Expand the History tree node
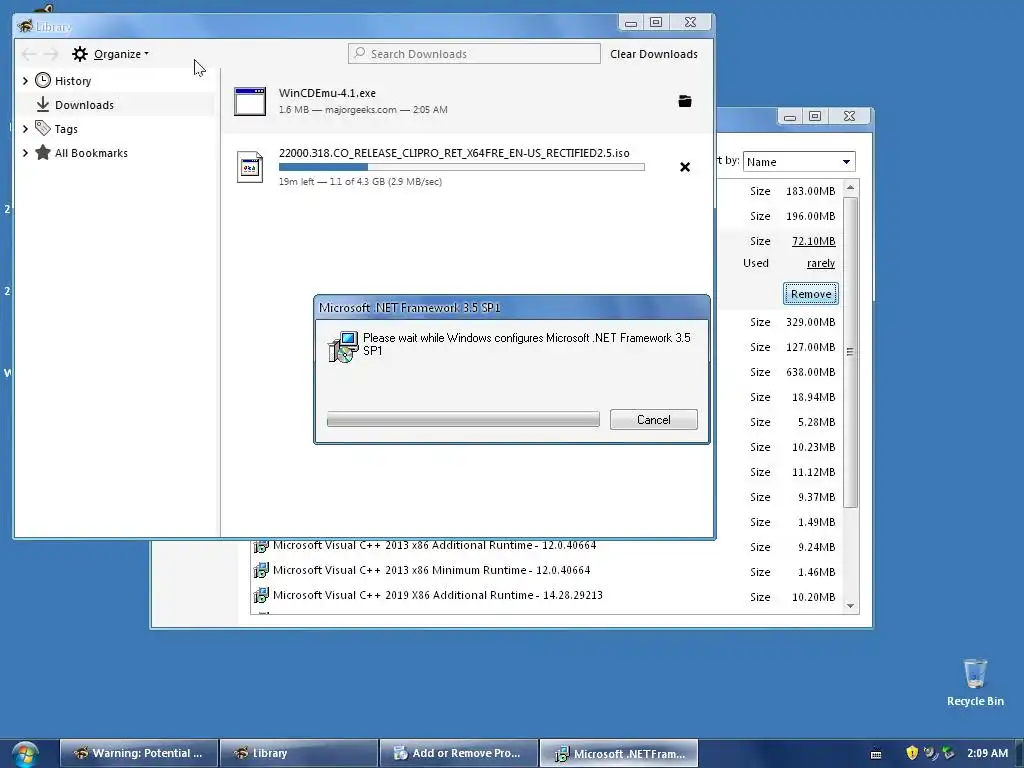Image resolution: width=1024 pixels, height=768 pixels. pos(25,81)
